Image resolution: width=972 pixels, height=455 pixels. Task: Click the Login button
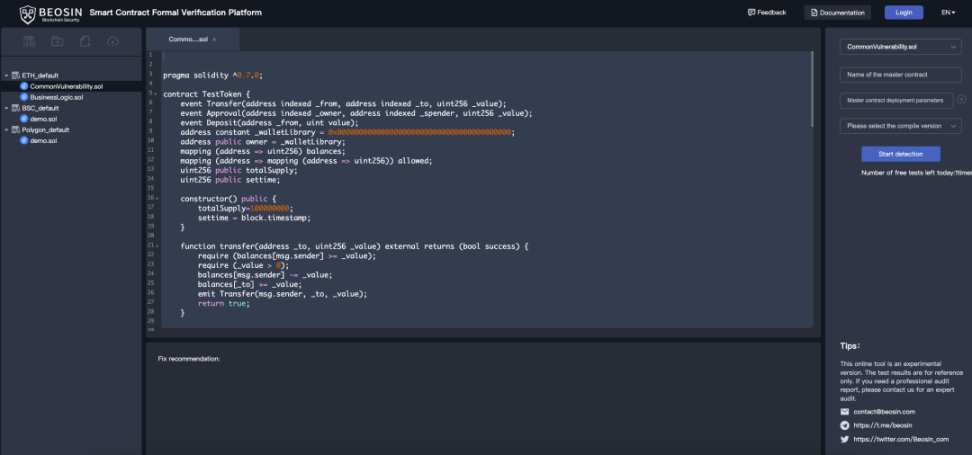click(x=904, y=13)
